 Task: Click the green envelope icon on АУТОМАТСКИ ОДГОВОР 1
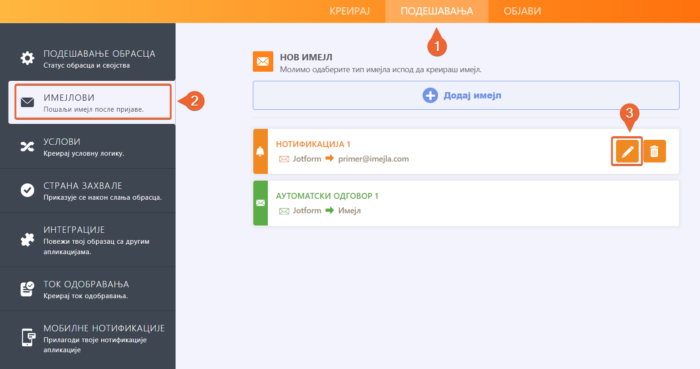tap(260, 203)
